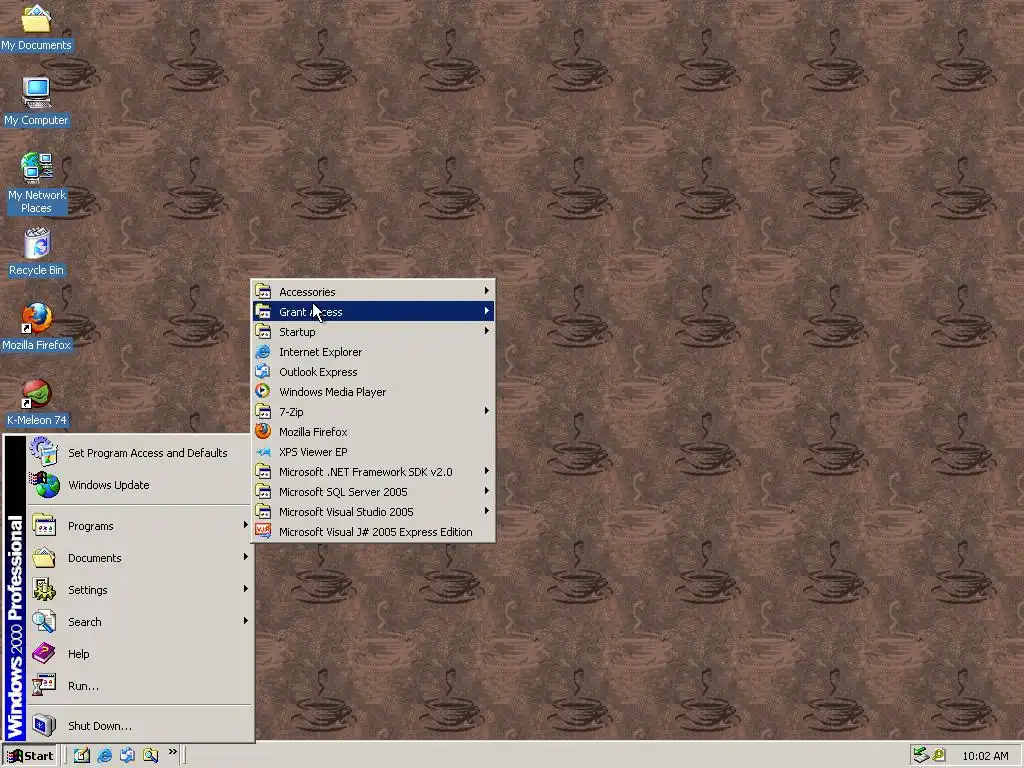
Task: Click the Safely Remove Hardware tray icon
Action: pyautogui.click(x=921, y=755)
